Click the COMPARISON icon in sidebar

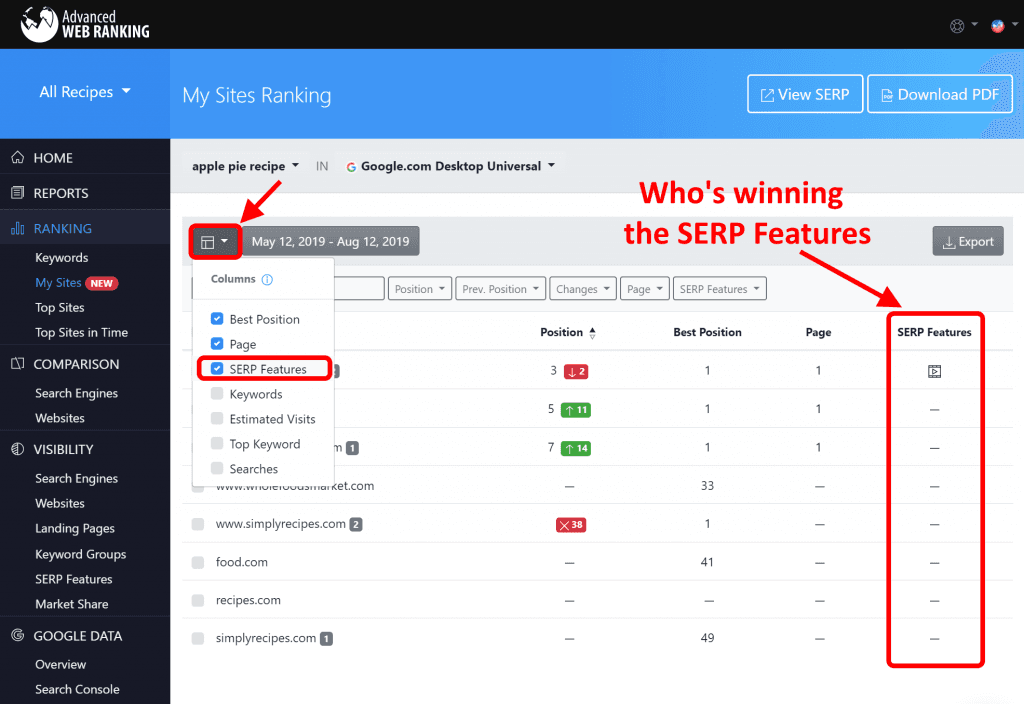click(x=18, y=364)
